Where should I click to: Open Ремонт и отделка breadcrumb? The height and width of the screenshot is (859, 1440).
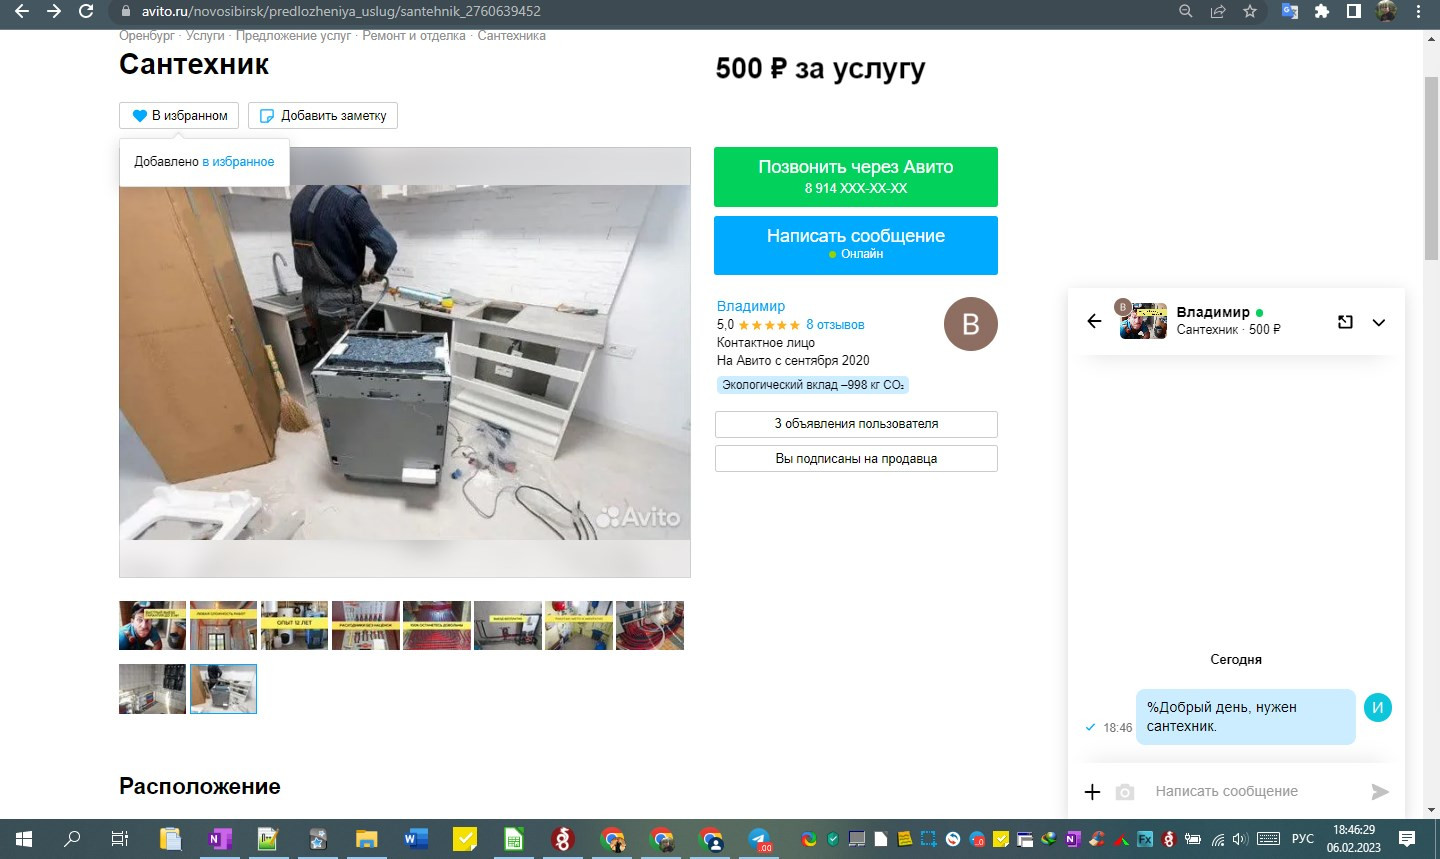pos(414,36)
